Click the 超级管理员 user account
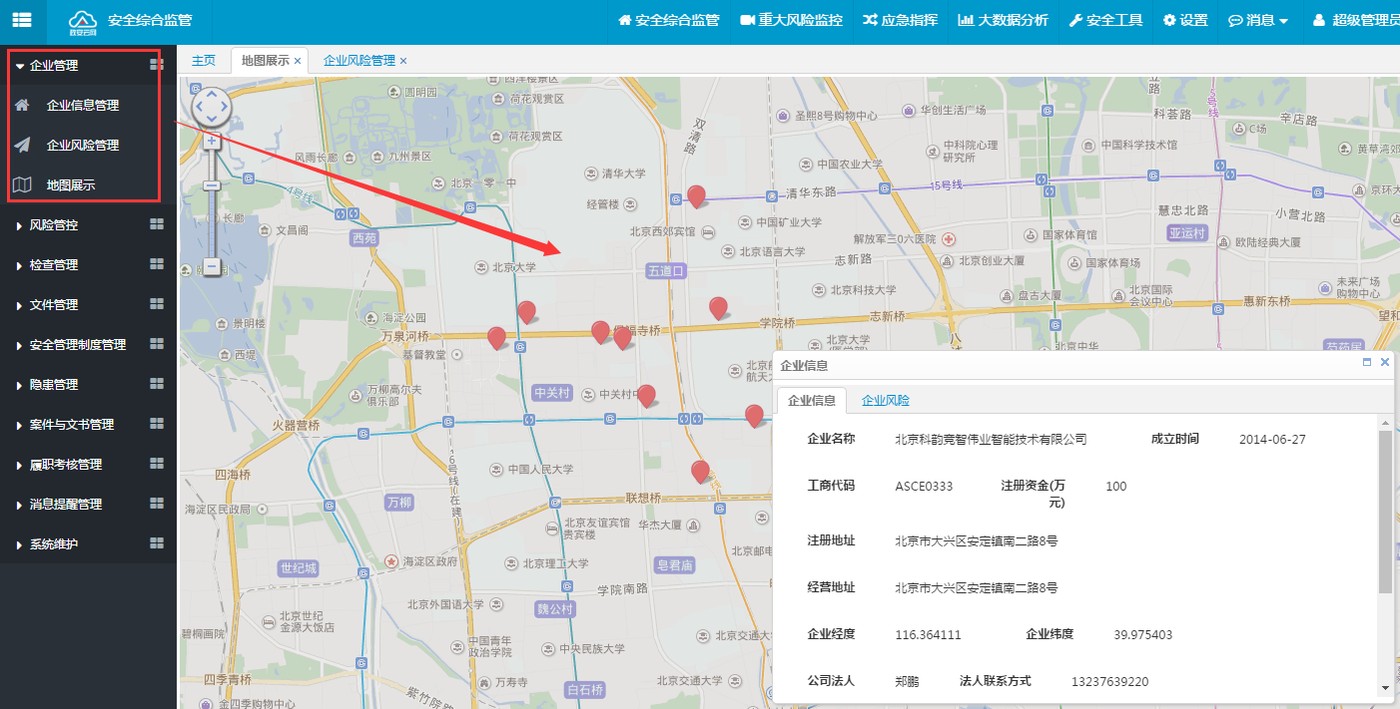The width and height of the screenshot is (1400, 709). coord(1355,20)
